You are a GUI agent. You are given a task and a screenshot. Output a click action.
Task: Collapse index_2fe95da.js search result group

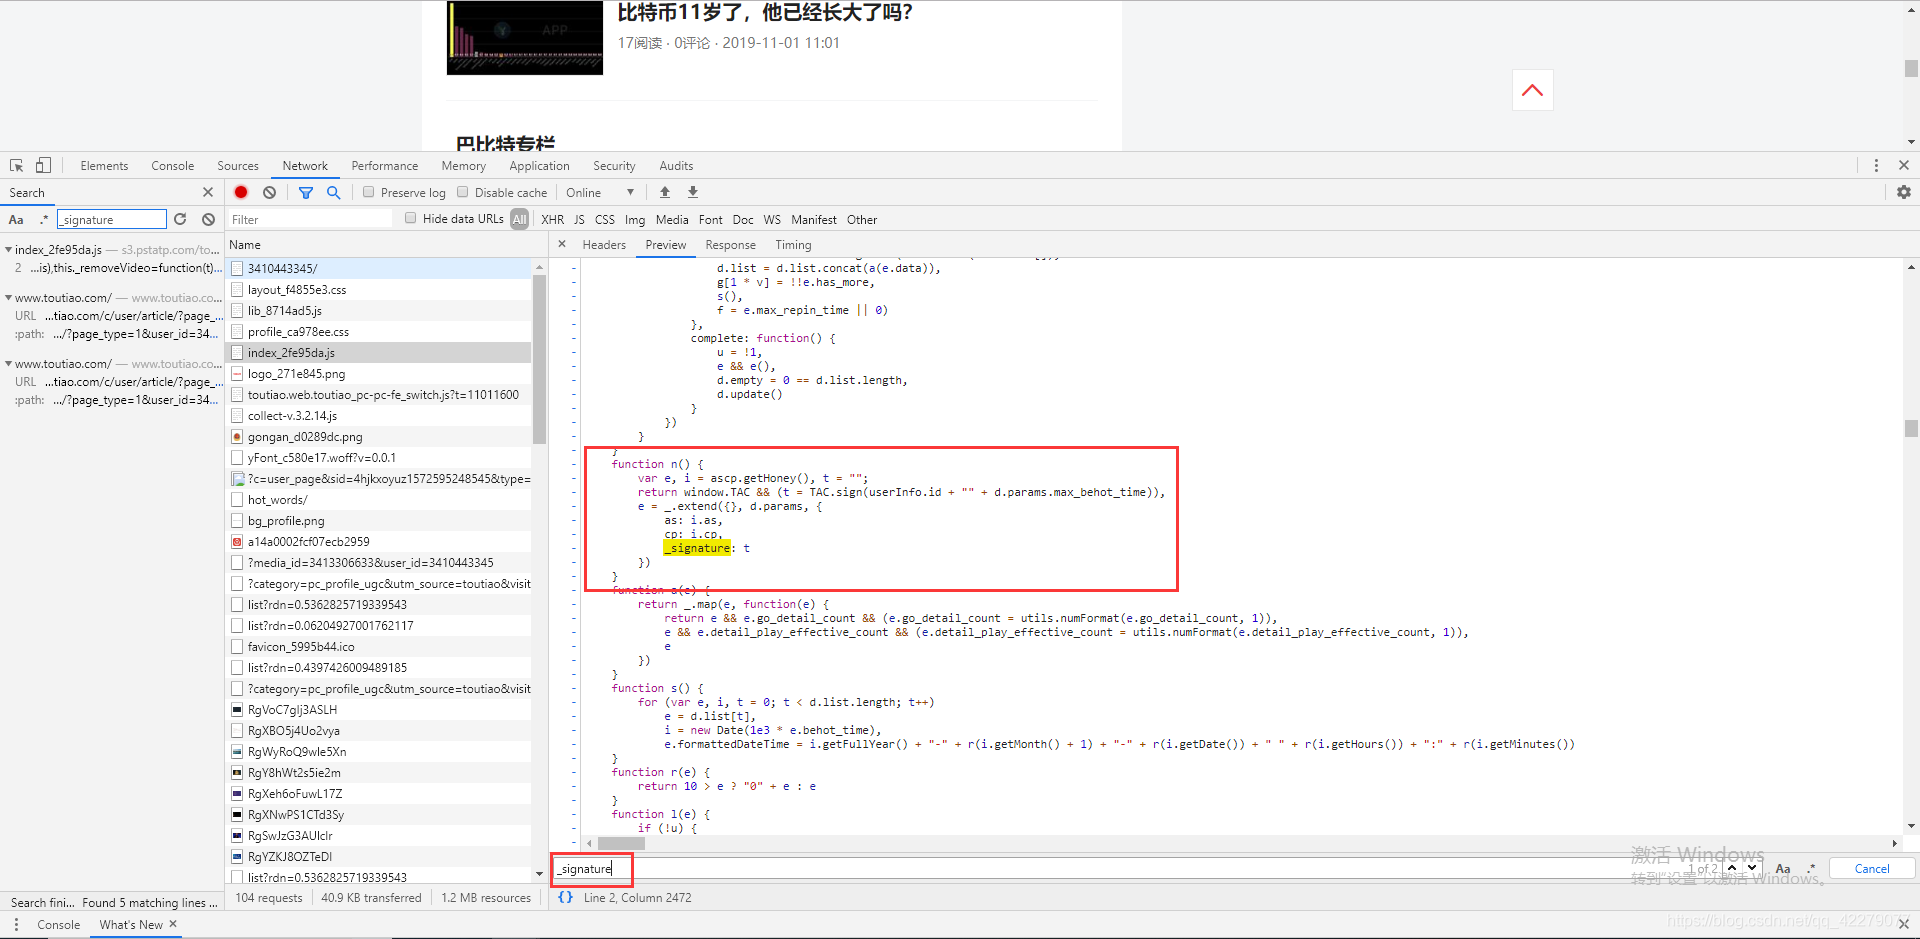coord(8,249)
